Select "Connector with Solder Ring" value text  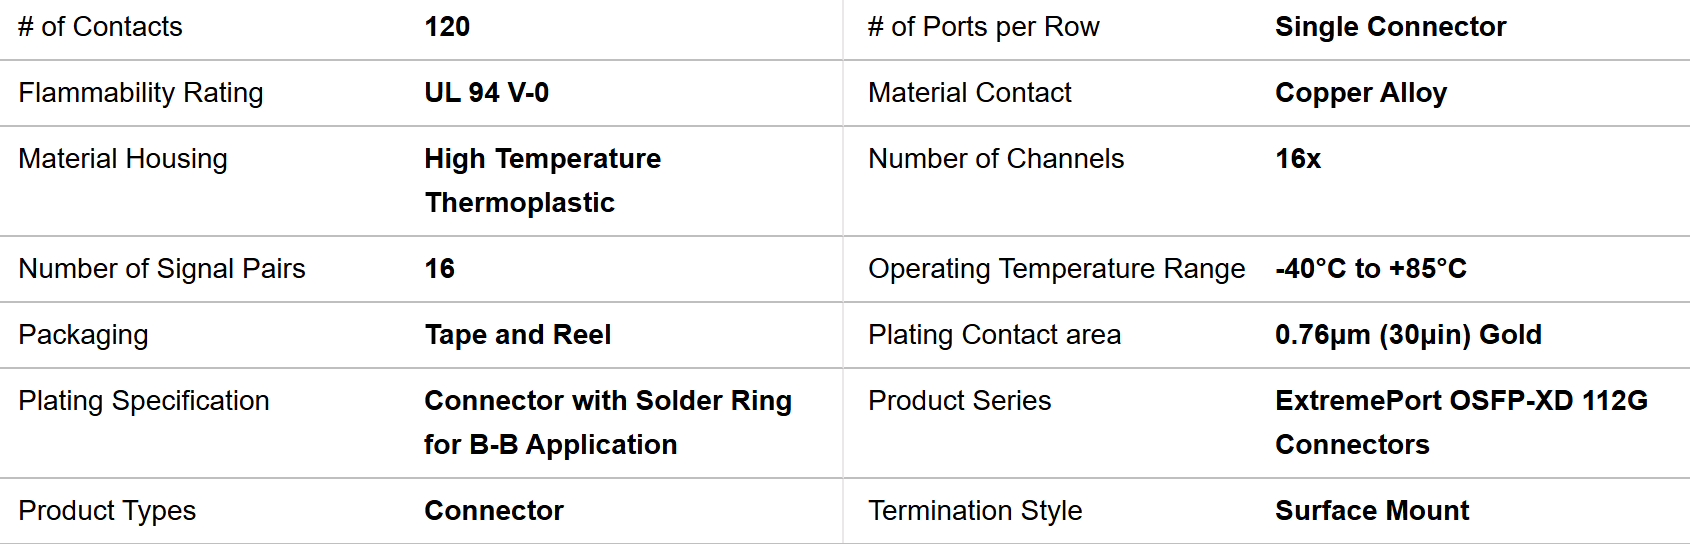point(607,401)
